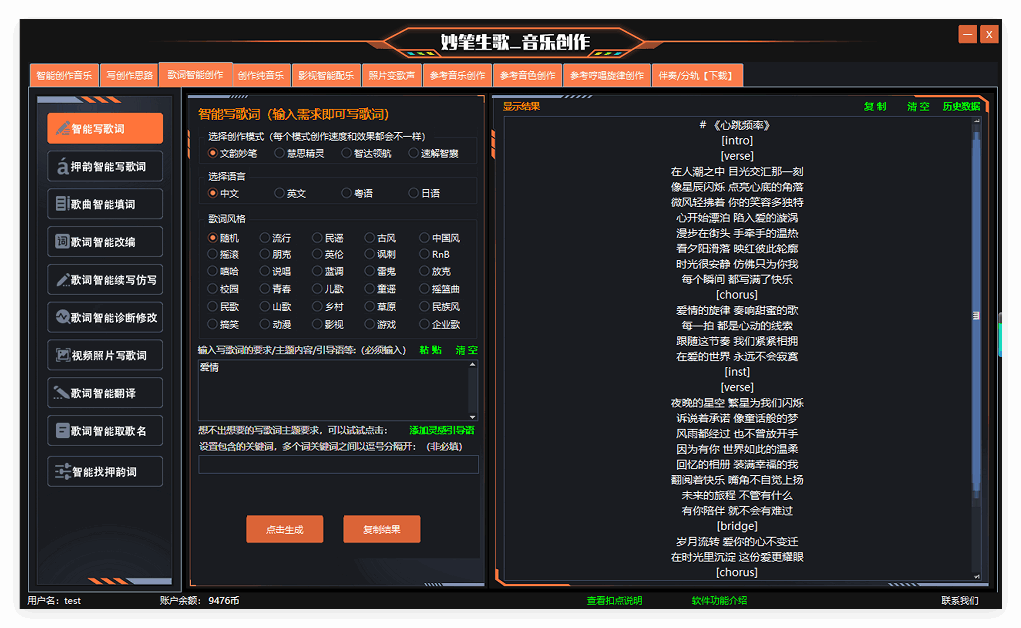Select the 歌词智能翻译 sidebar tool
This screenshot has height=628, width=1021.
click(105, 393)
